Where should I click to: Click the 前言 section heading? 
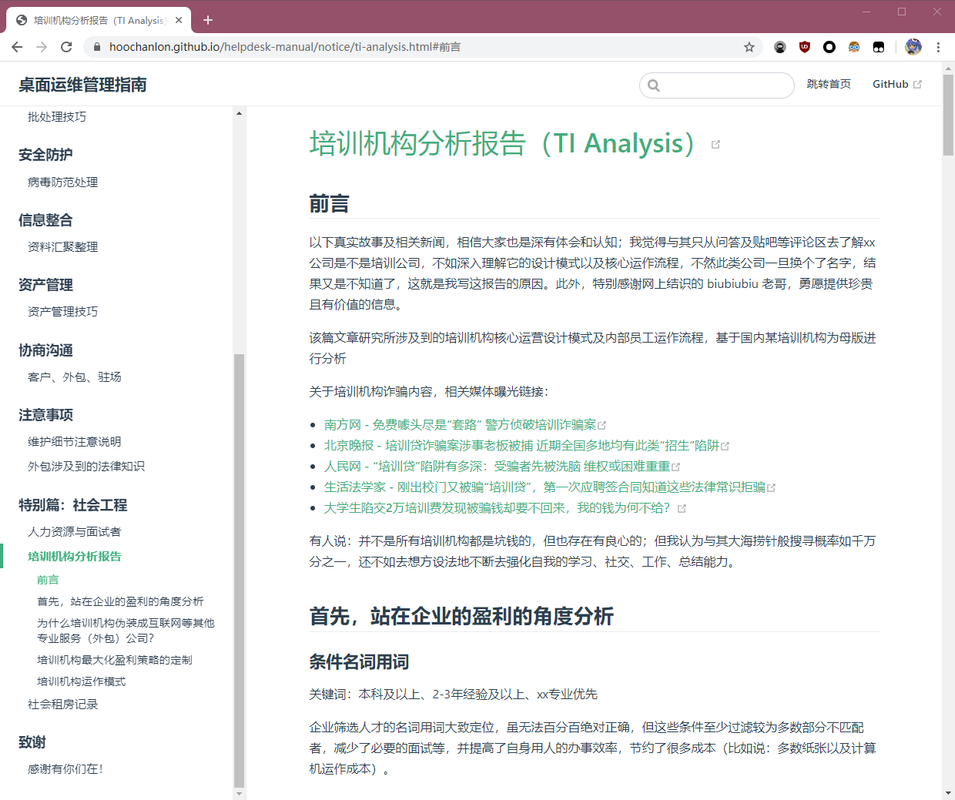pyautogui.click(x=329, y=203)
